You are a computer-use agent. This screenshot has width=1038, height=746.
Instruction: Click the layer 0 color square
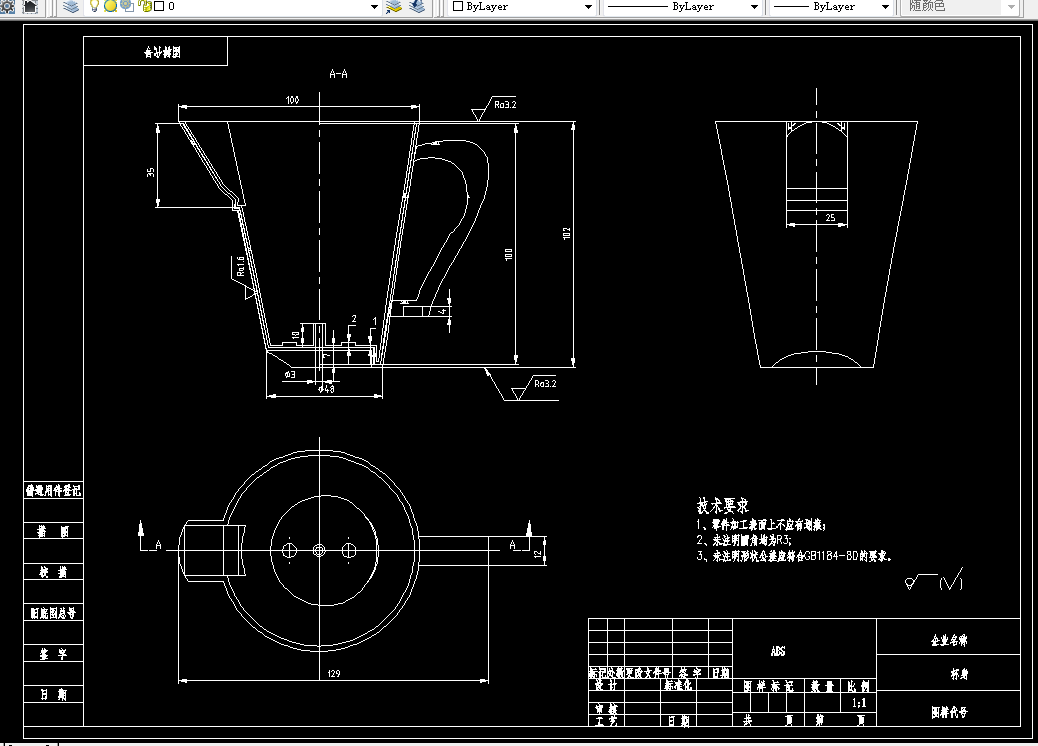tap(159, 6)
